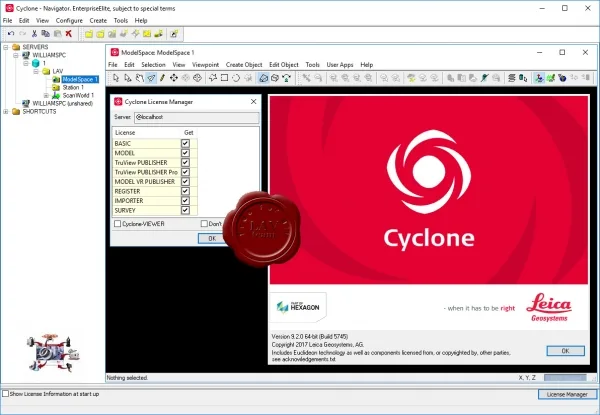Image resolution: width=600 pixels, height=415 pixels.
Task: Uncheck the SURVEY license checkbox
Action: (x=185, y=210)
